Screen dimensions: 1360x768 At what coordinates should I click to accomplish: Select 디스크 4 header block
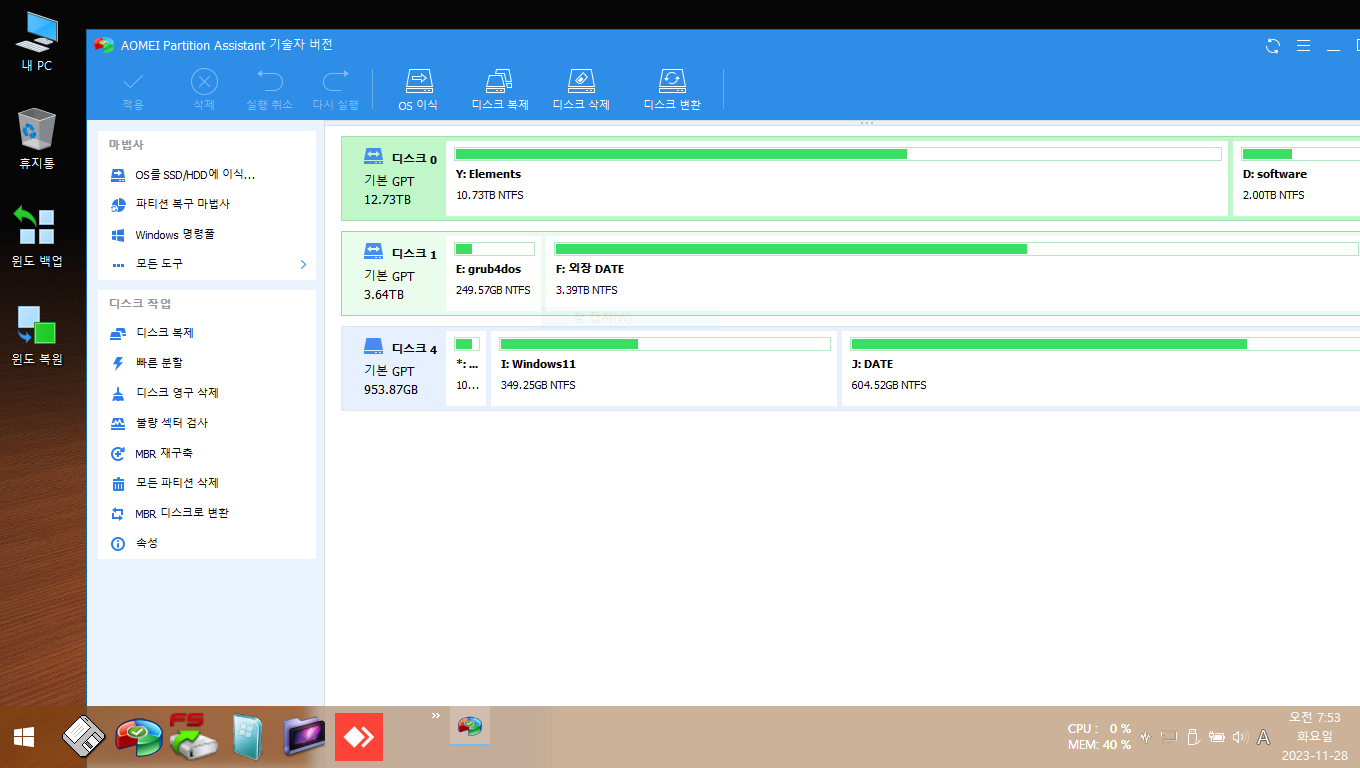coord(393,368)
